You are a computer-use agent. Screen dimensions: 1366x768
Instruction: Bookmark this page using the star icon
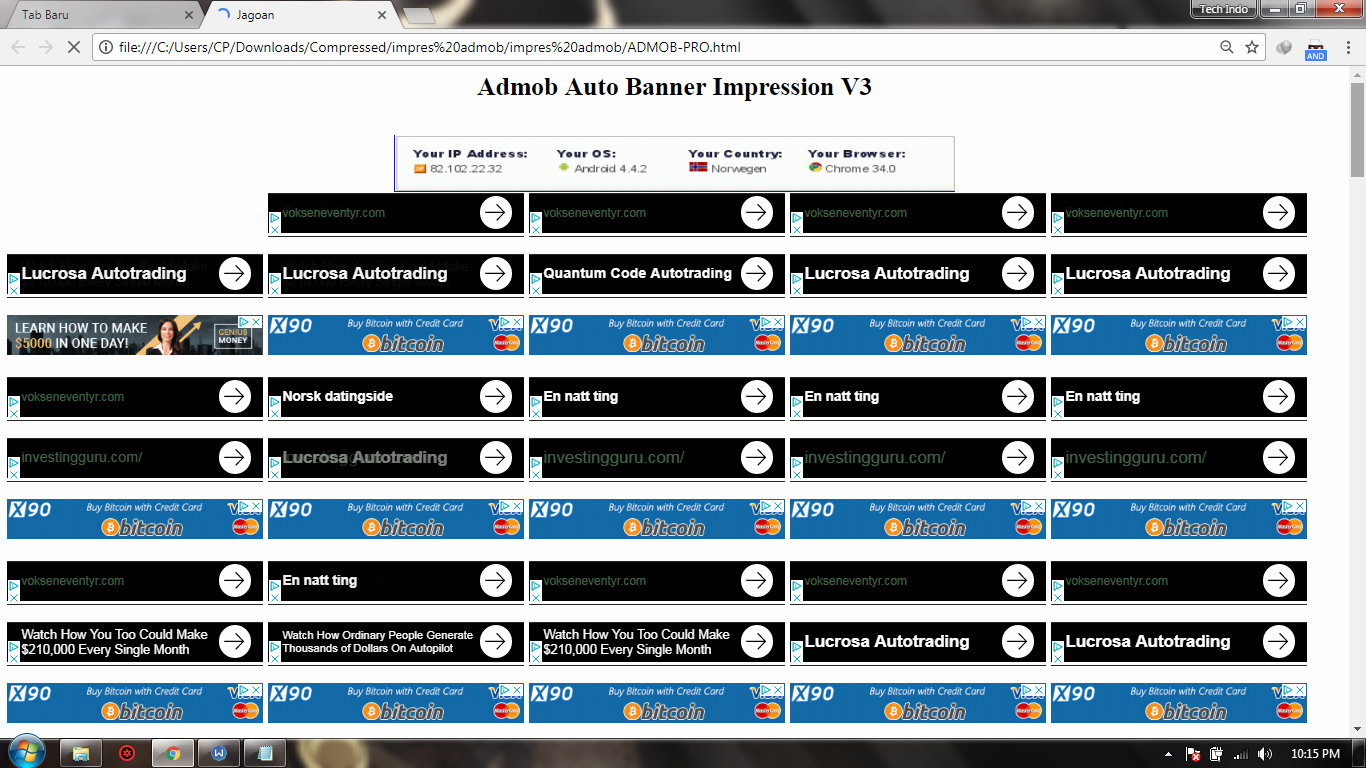(1251, 46)
